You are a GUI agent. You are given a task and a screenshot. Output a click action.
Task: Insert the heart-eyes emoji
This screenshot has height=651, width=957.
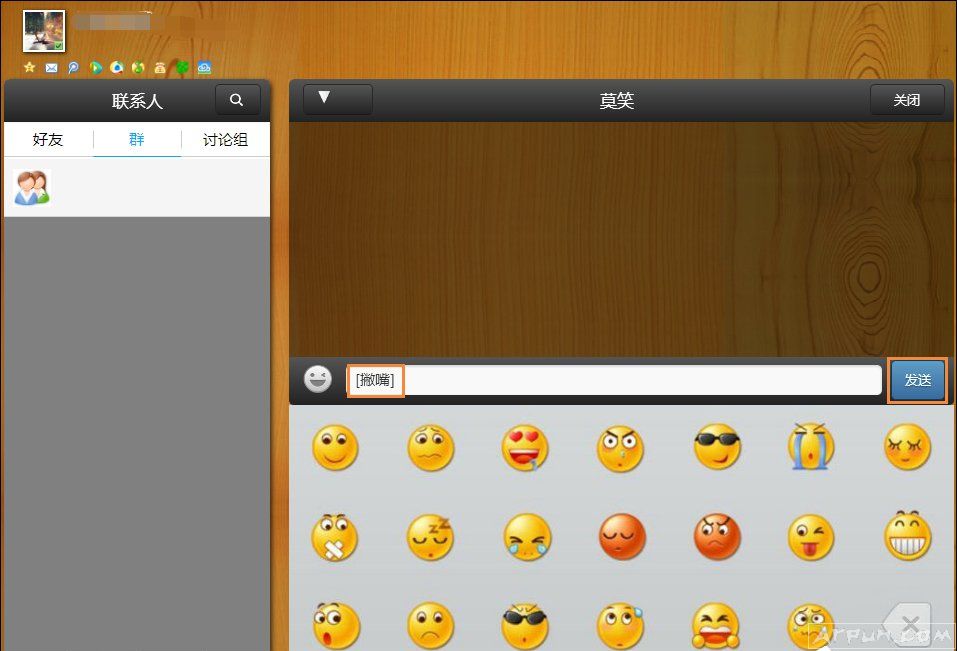click(525, 447)
